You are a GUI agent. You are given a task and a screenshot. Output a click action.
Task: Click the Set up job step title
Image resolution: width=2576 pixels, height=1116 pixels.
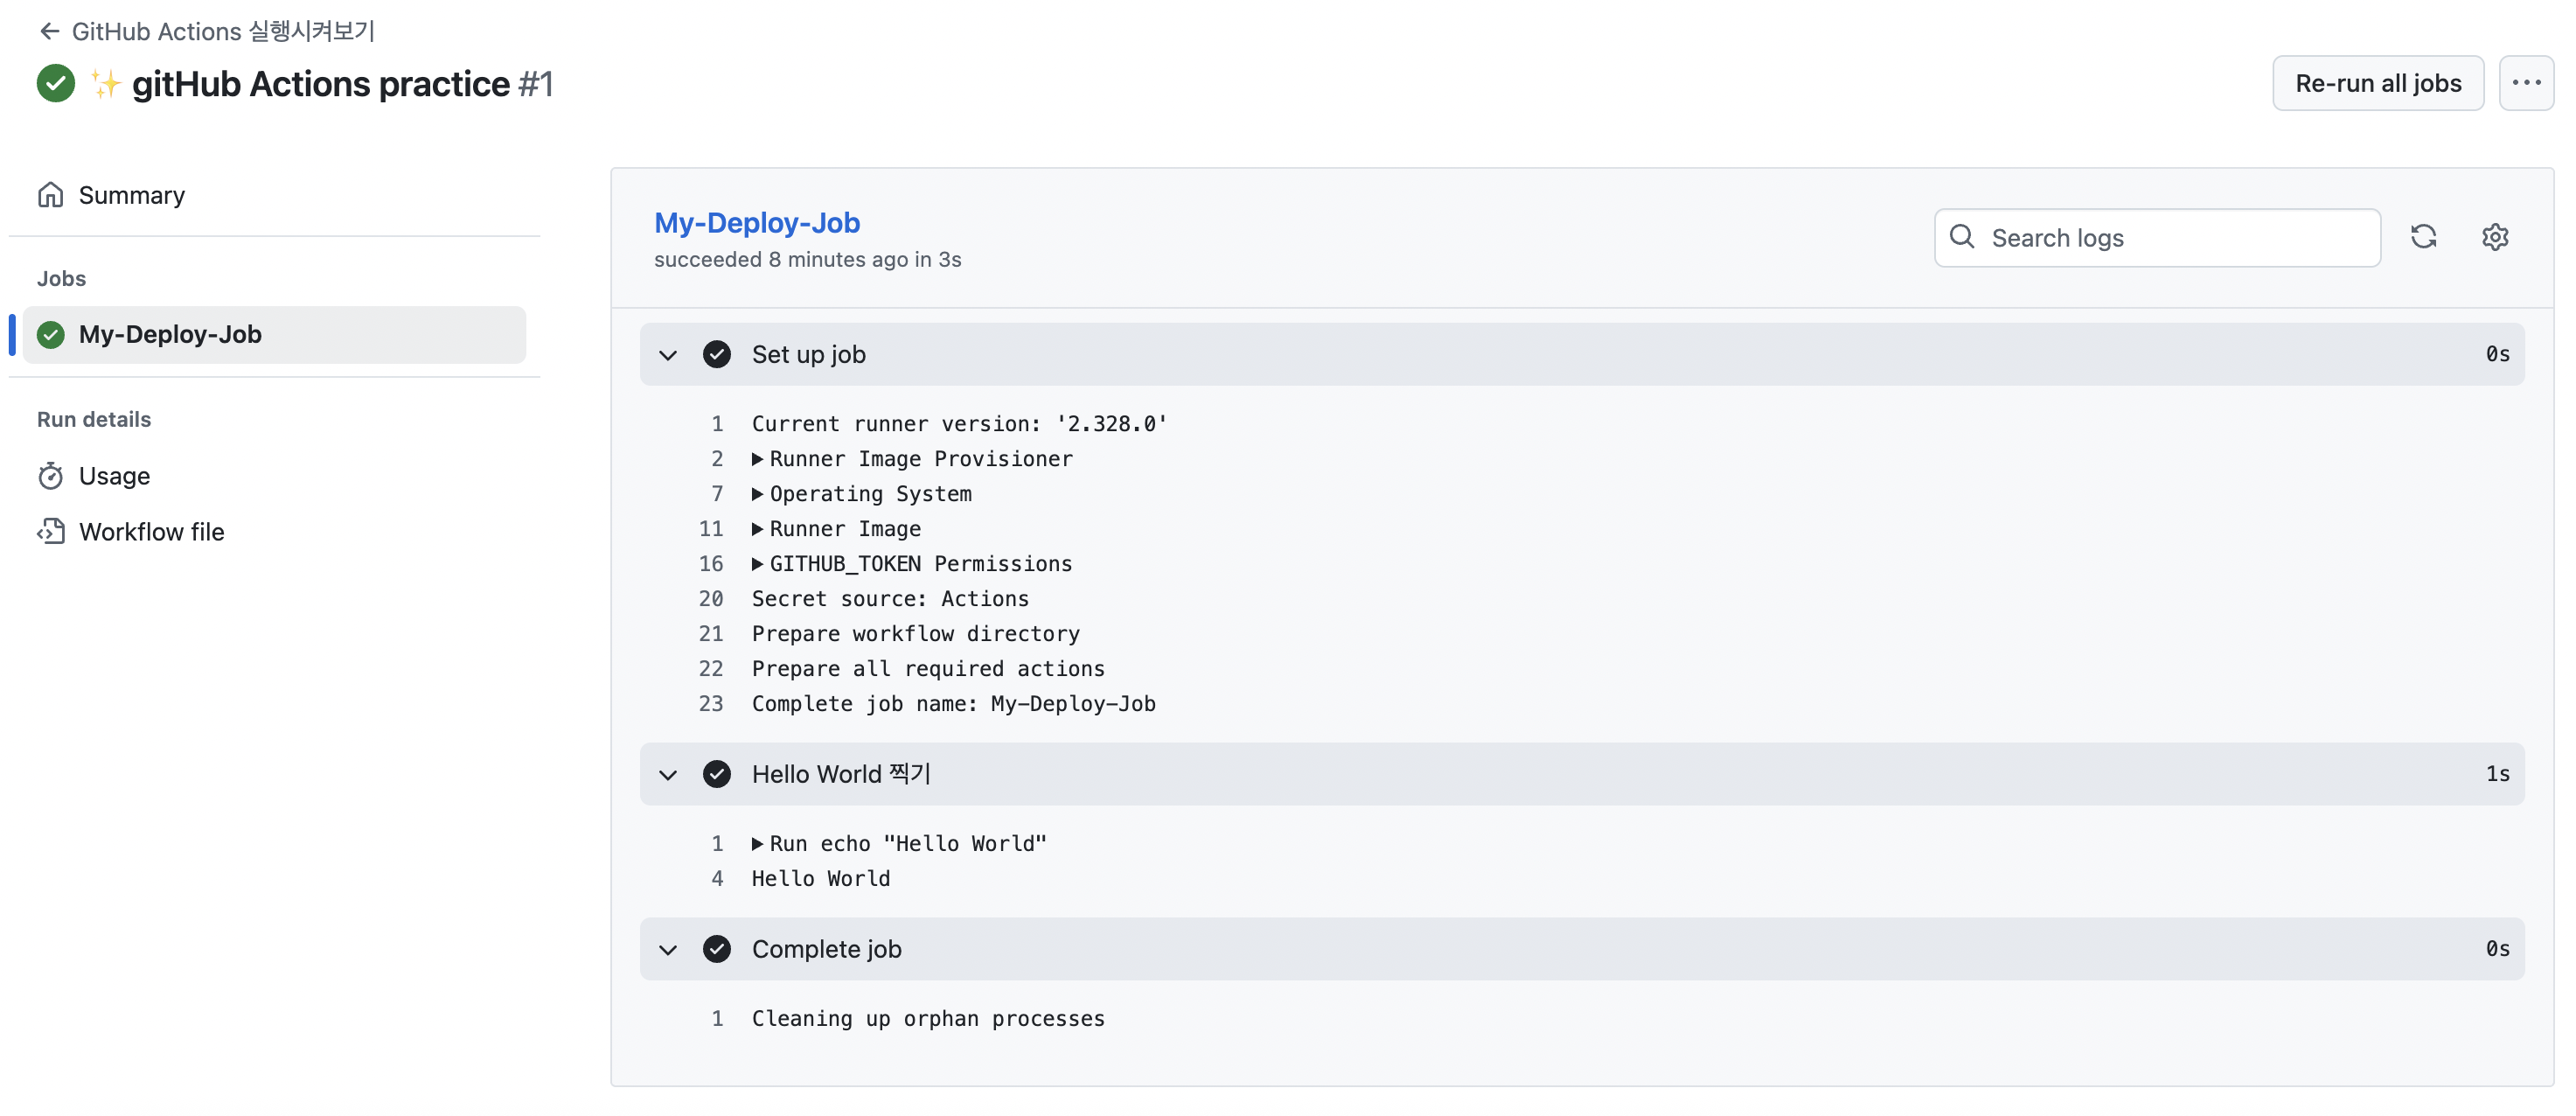[x=808, y=354]
